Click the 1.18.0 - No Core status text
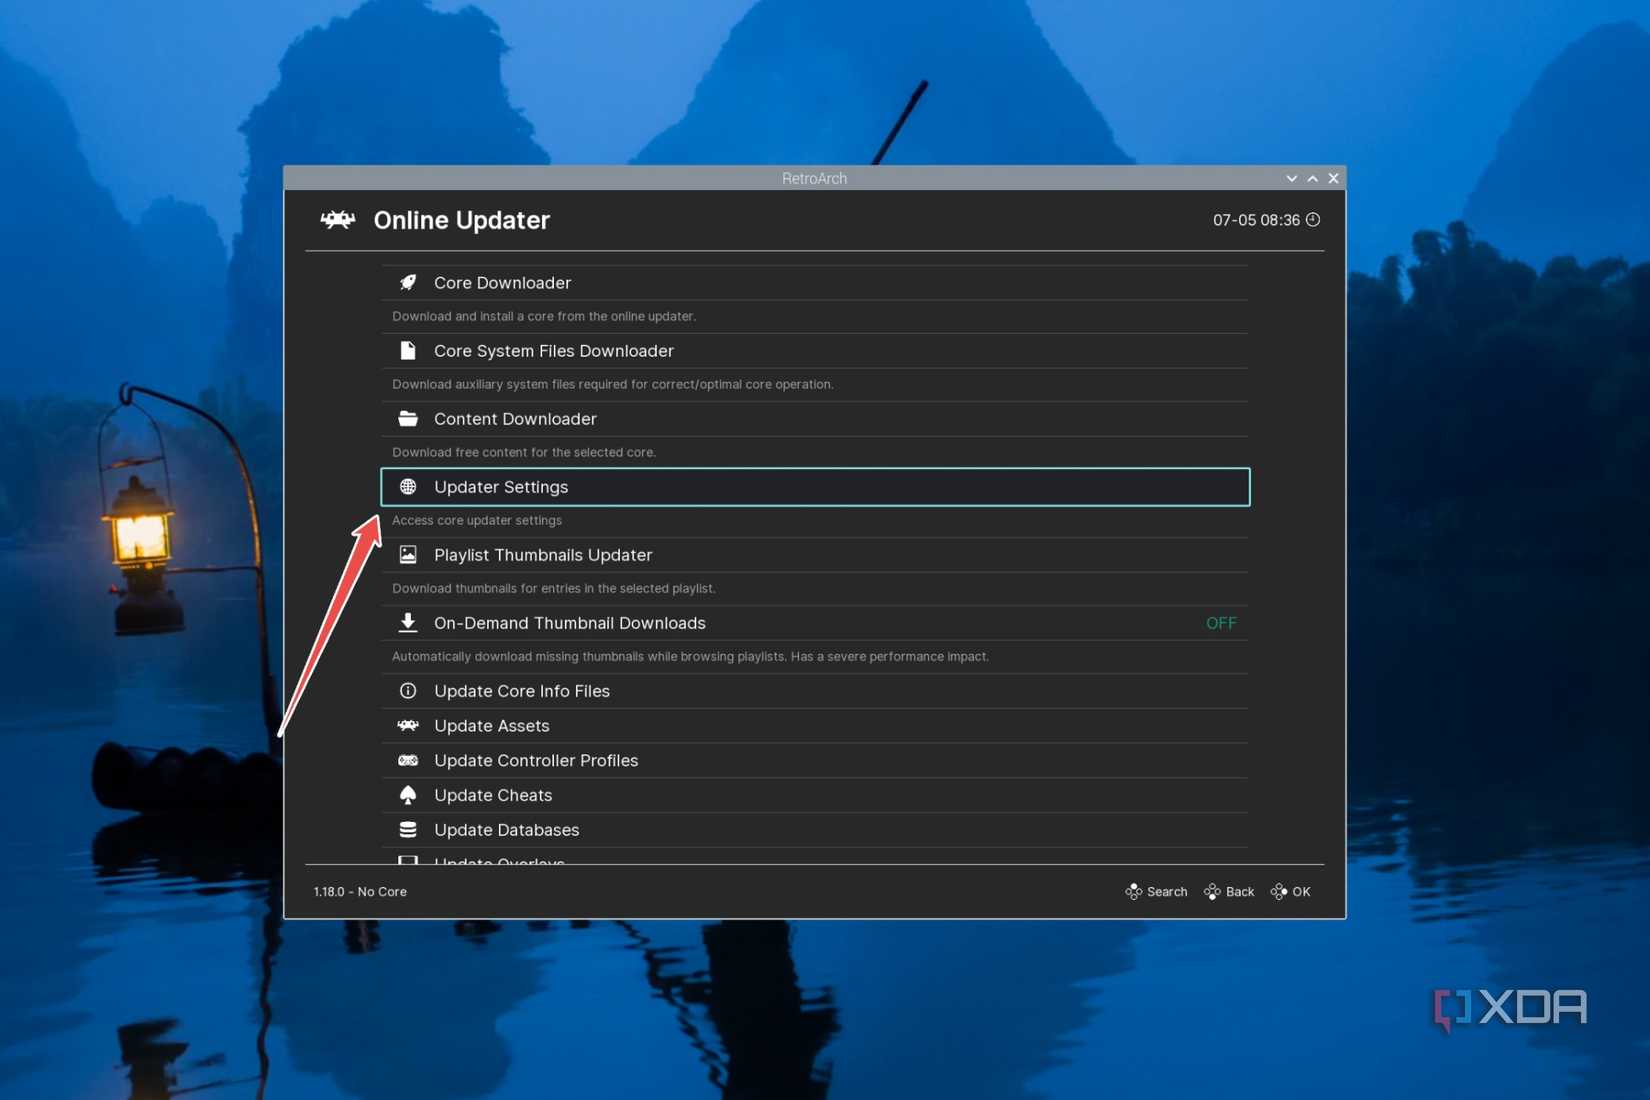Viewport: 1650px width, 1100px height. [360, 891]
